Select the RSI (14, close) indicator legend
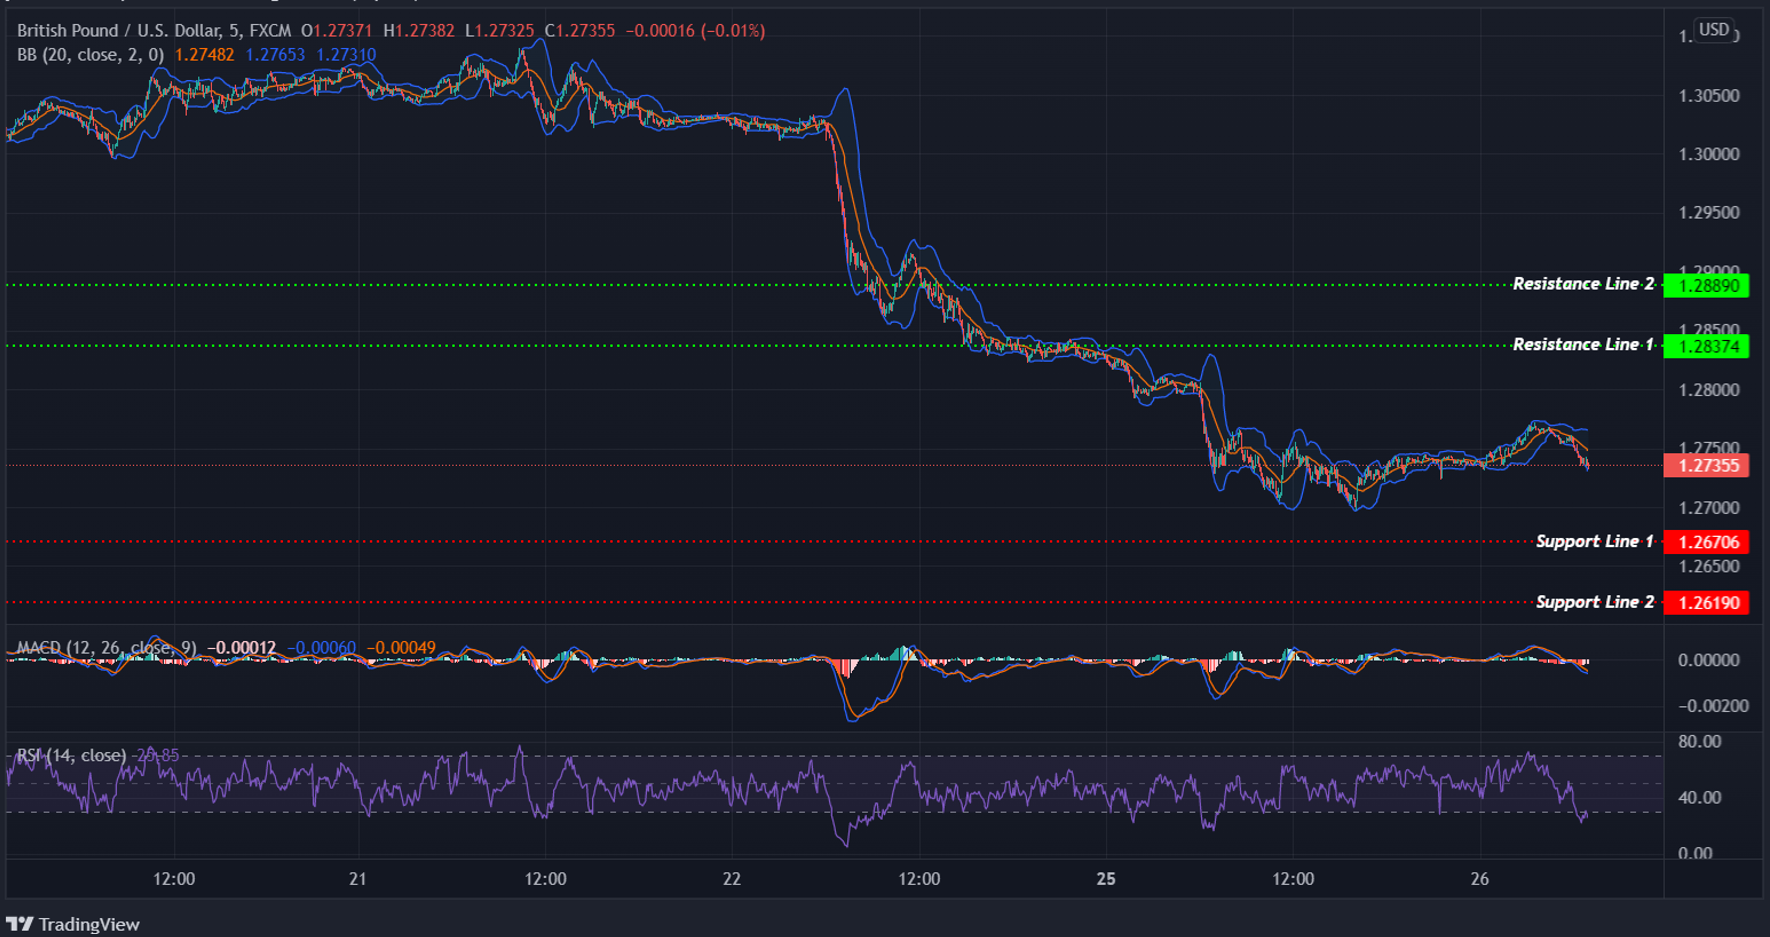 click(x=70, y=756)
